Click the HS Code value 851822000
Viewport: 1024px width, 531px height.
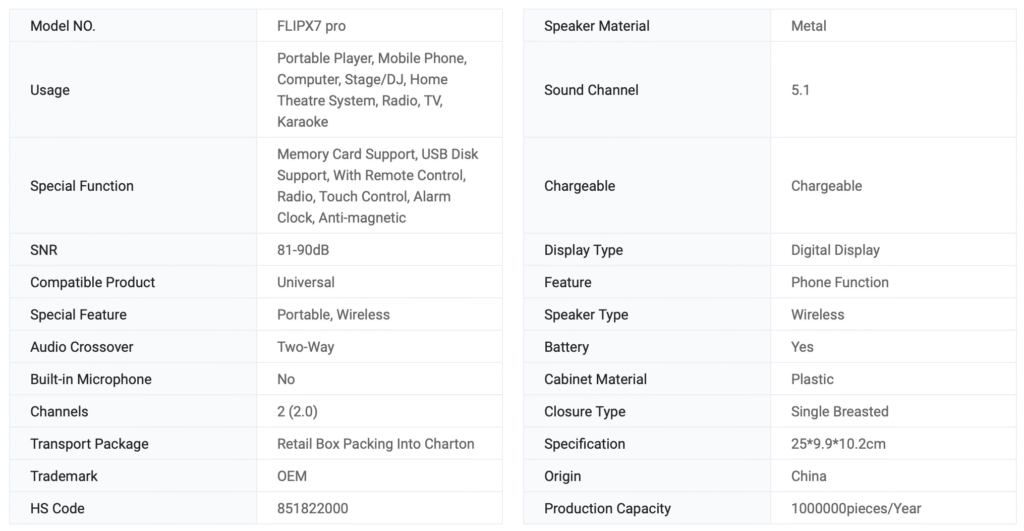313,508
